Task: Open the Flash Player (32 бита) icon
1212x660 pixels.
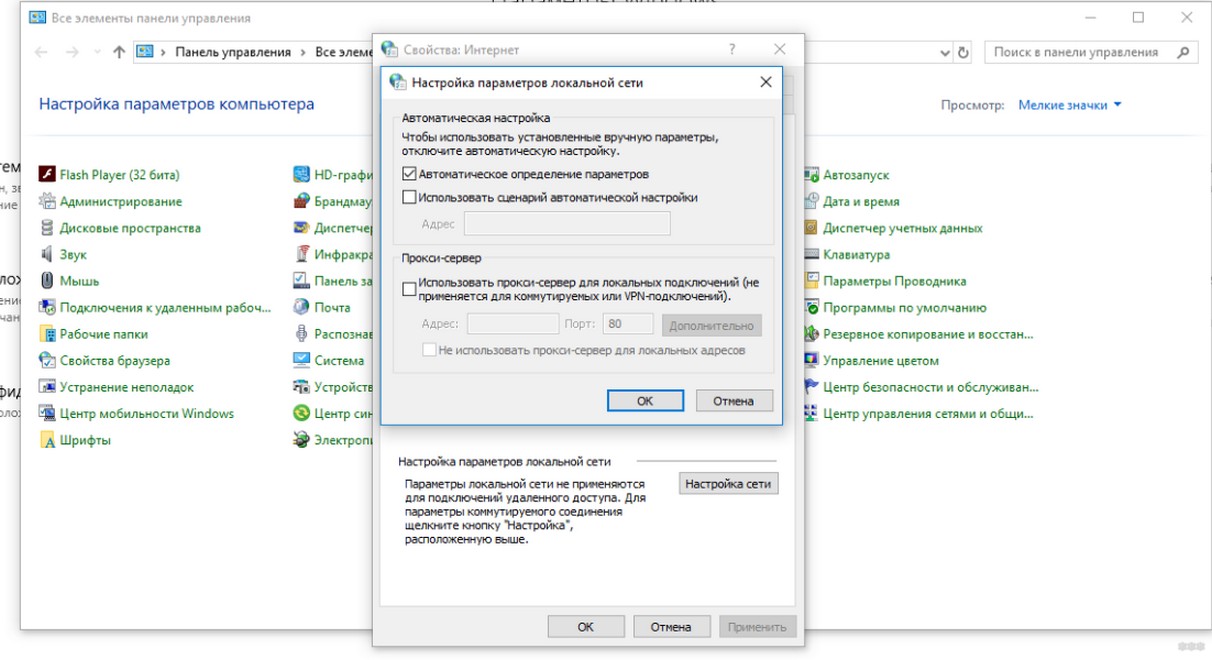Action: (46, 175)
